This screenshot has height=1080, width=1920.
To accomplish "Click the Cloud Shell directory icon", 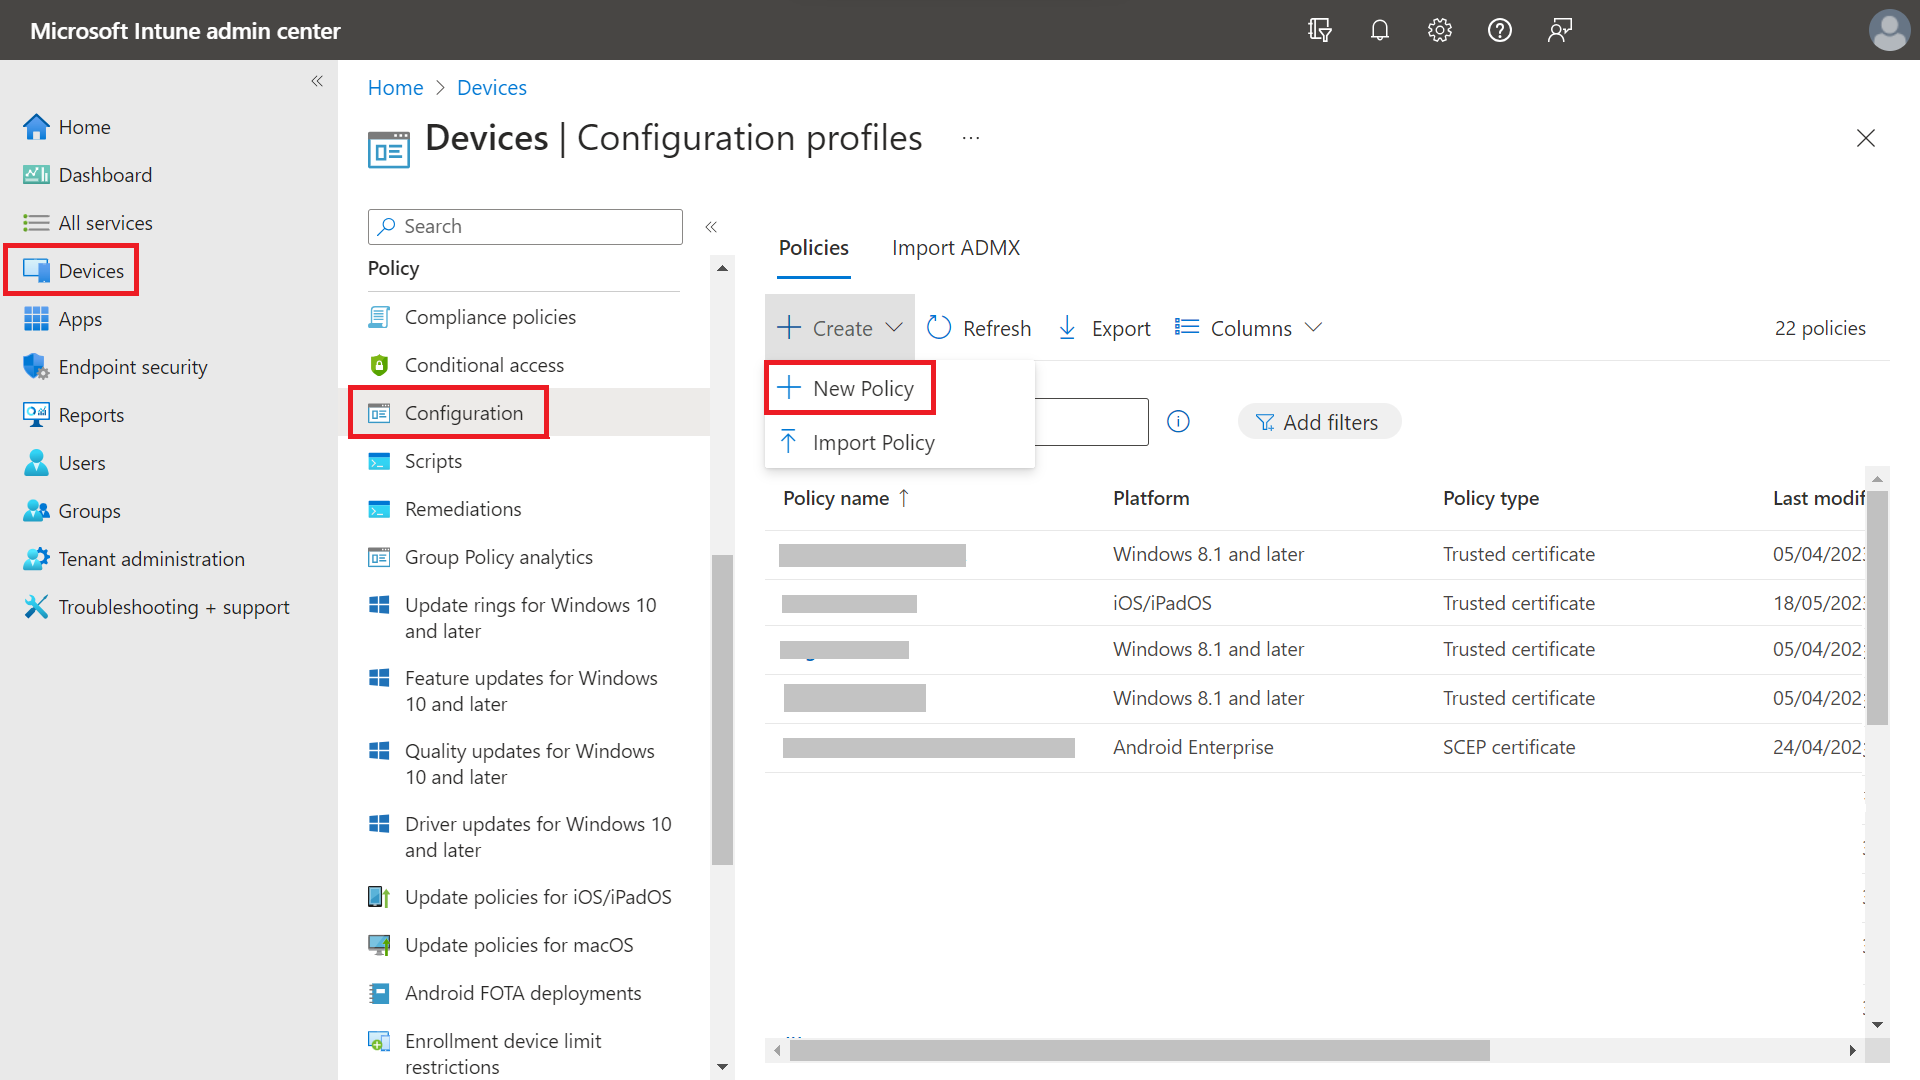I will [x=1319, y=30].
